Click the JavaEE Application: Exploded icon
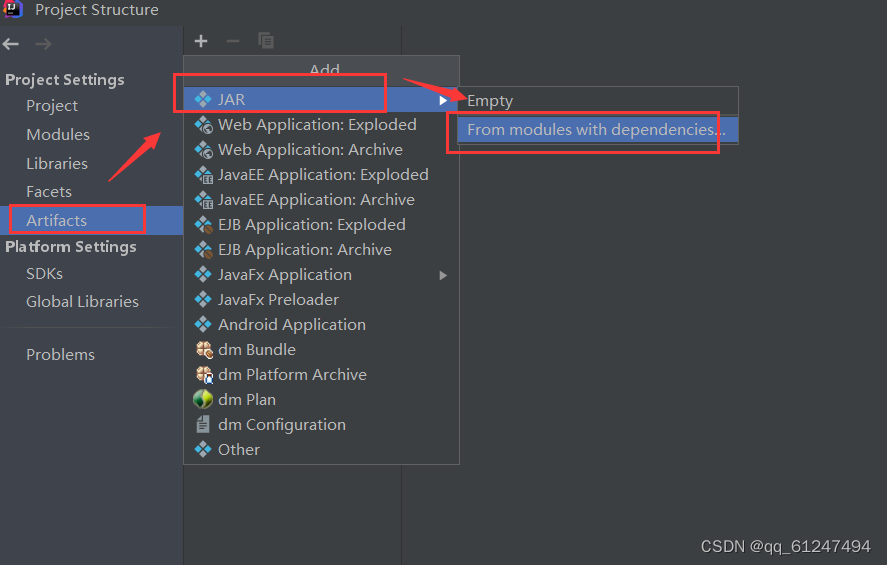This screenshot has height=565, width=887. point(203,175)
